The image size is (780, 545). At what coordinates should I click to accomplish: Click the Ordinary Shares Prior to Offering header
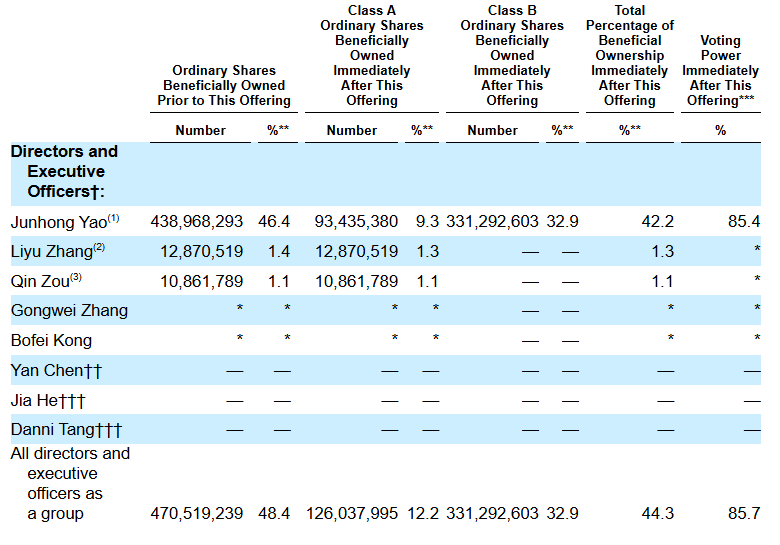pos(224,86)
